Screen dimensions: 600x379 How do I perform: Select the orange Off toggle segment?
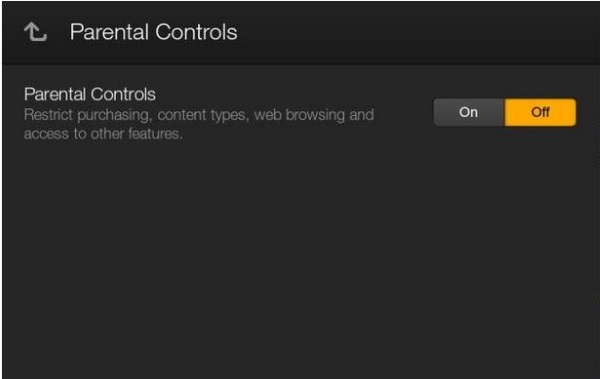[x=540, y=112]
